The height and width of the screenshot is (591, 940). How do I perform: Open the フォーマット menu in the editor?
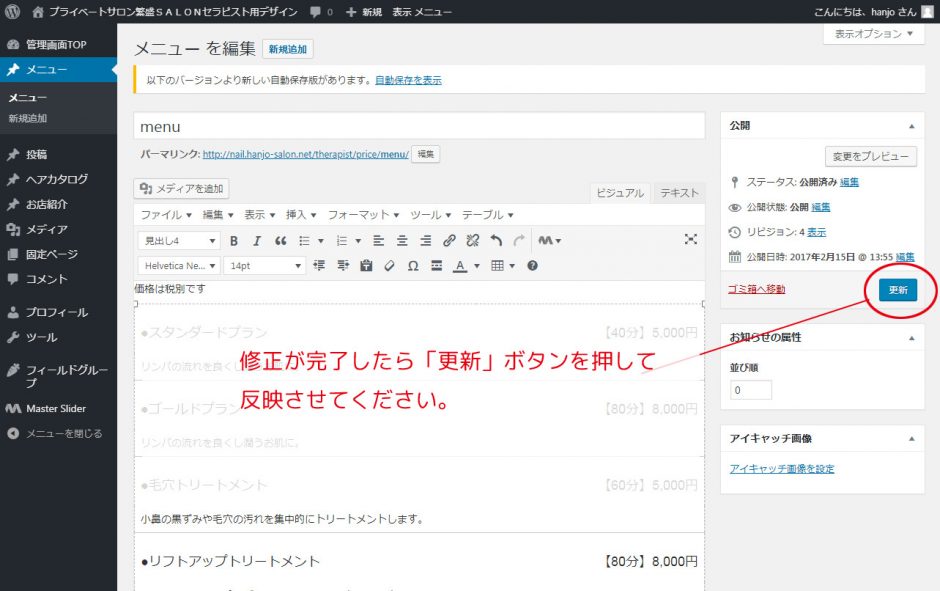(364, 215)
